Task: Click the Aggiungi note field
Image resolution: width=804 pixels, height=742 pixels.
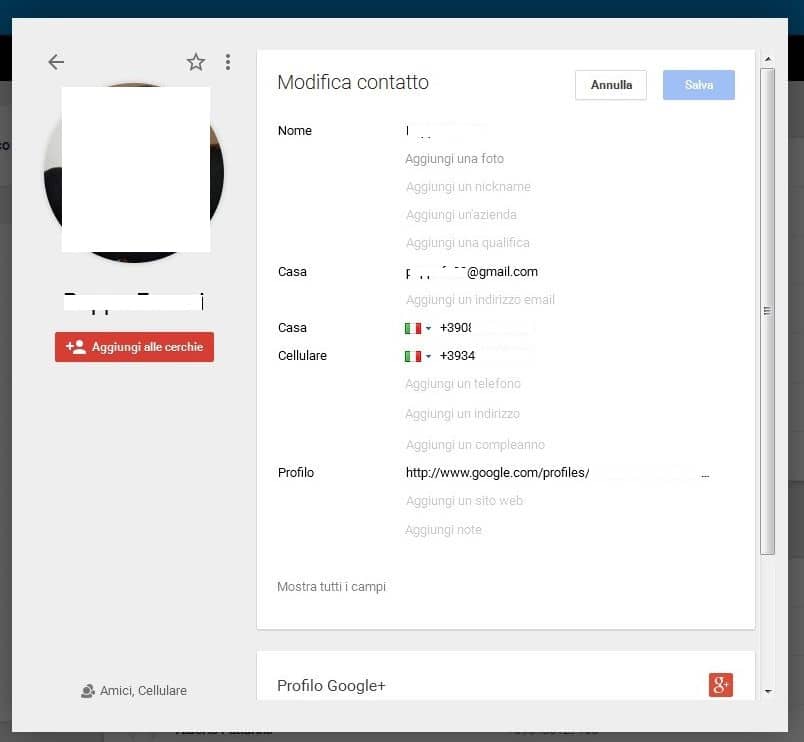Action: [443, 530]
